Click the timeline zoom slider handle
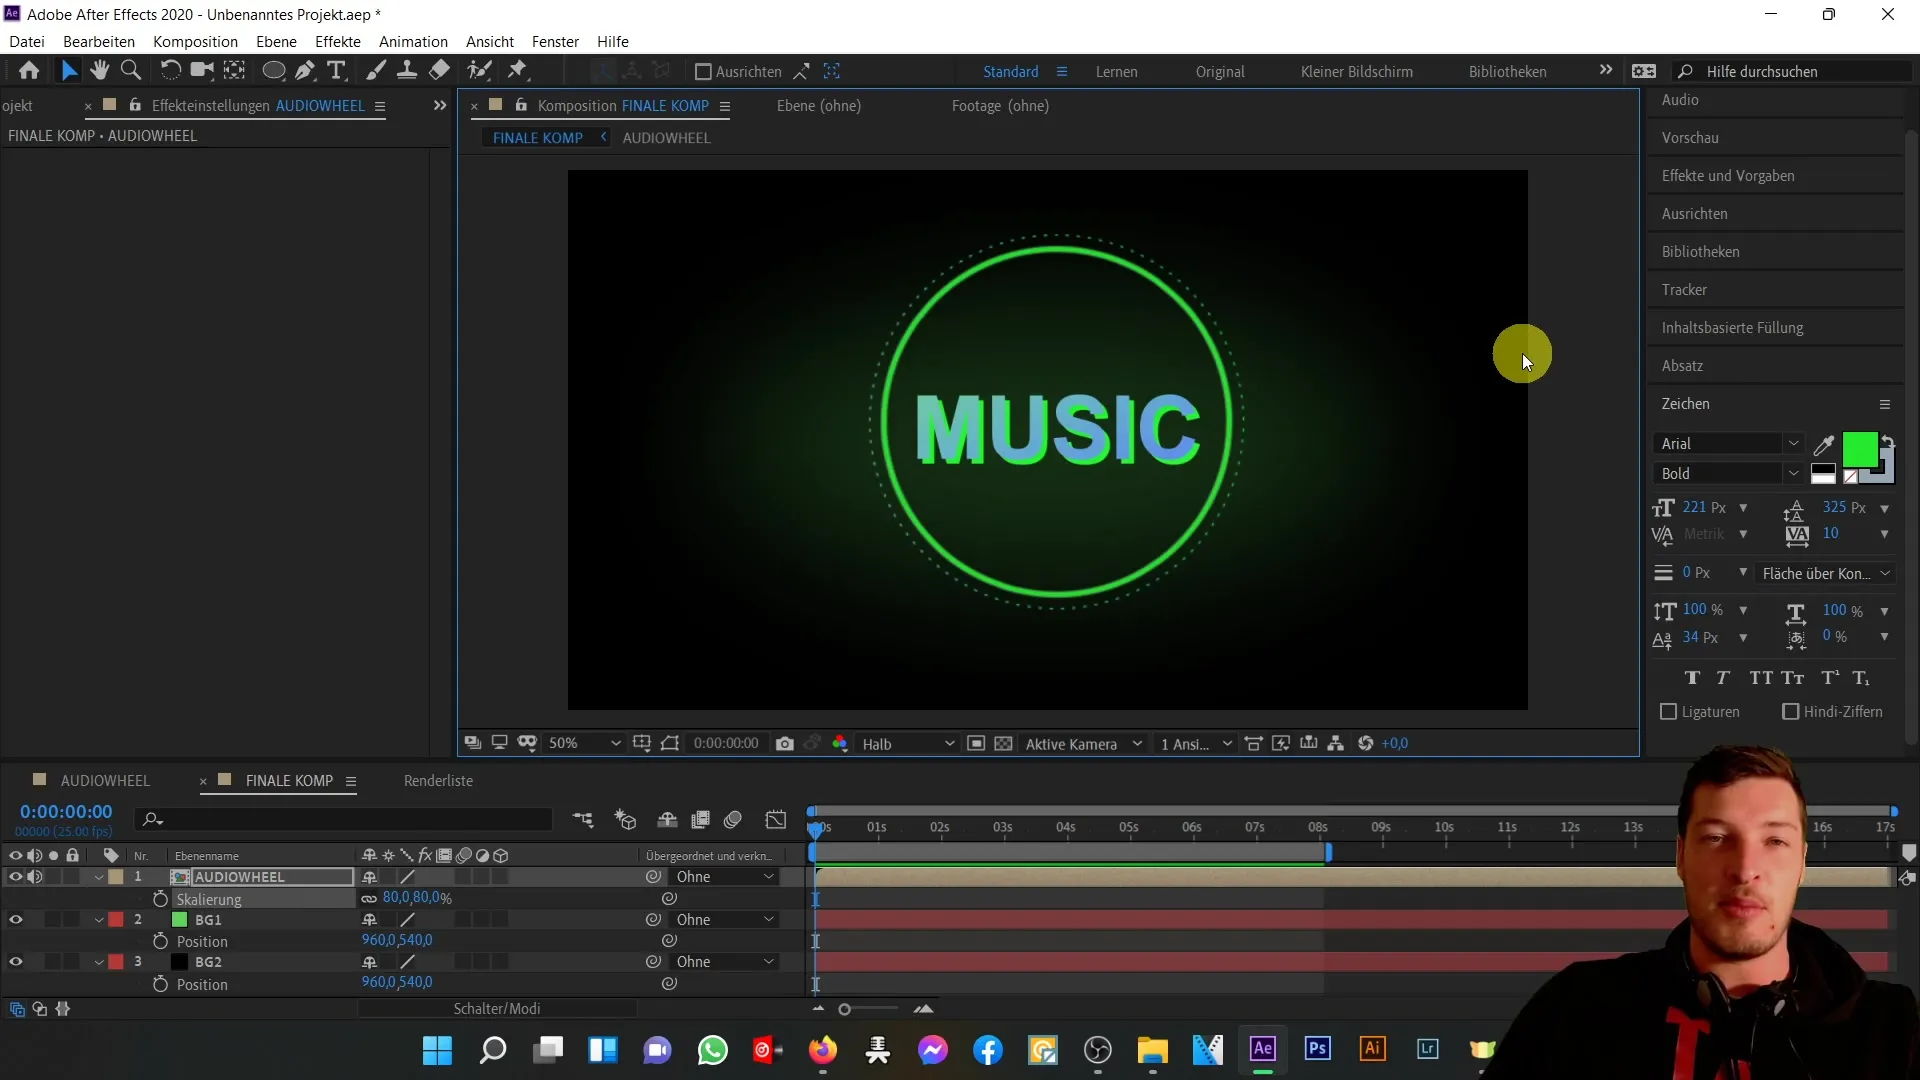The image size is (1920, 1080). (844, 1010)
